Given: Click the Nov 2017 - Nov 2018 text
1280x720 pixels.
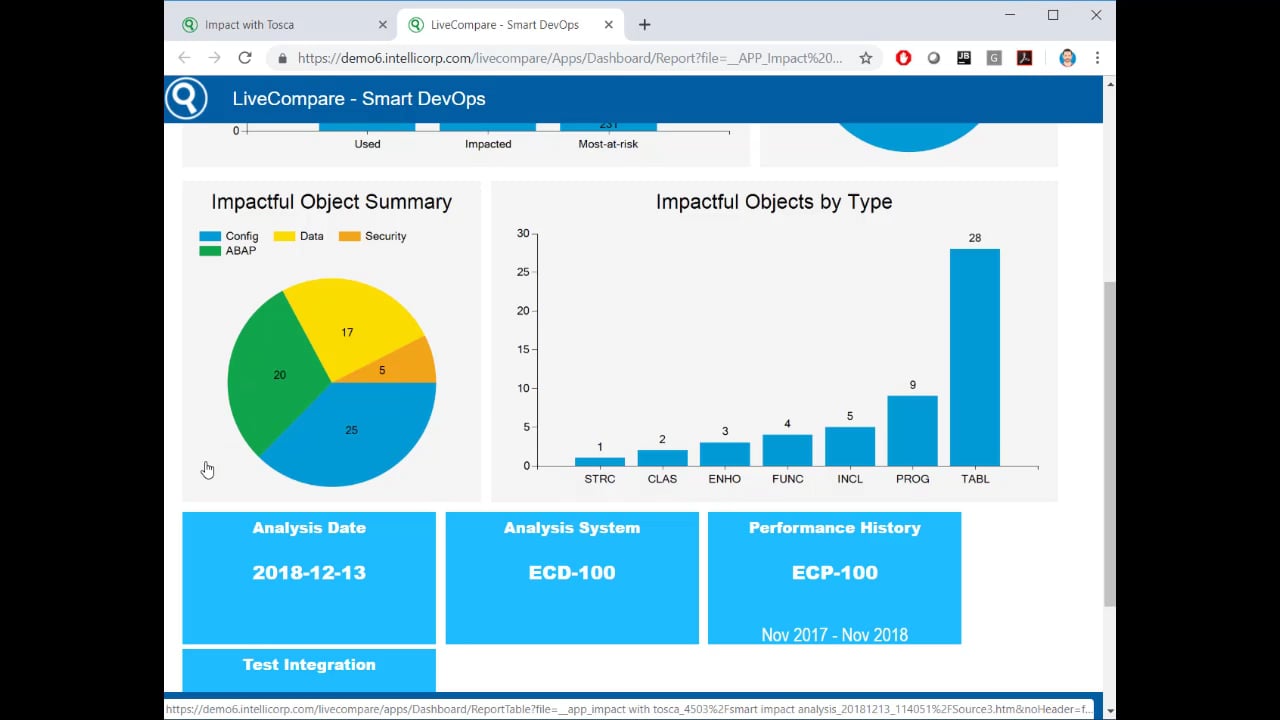Looking at the screenshot, I should tap(834, 635).
